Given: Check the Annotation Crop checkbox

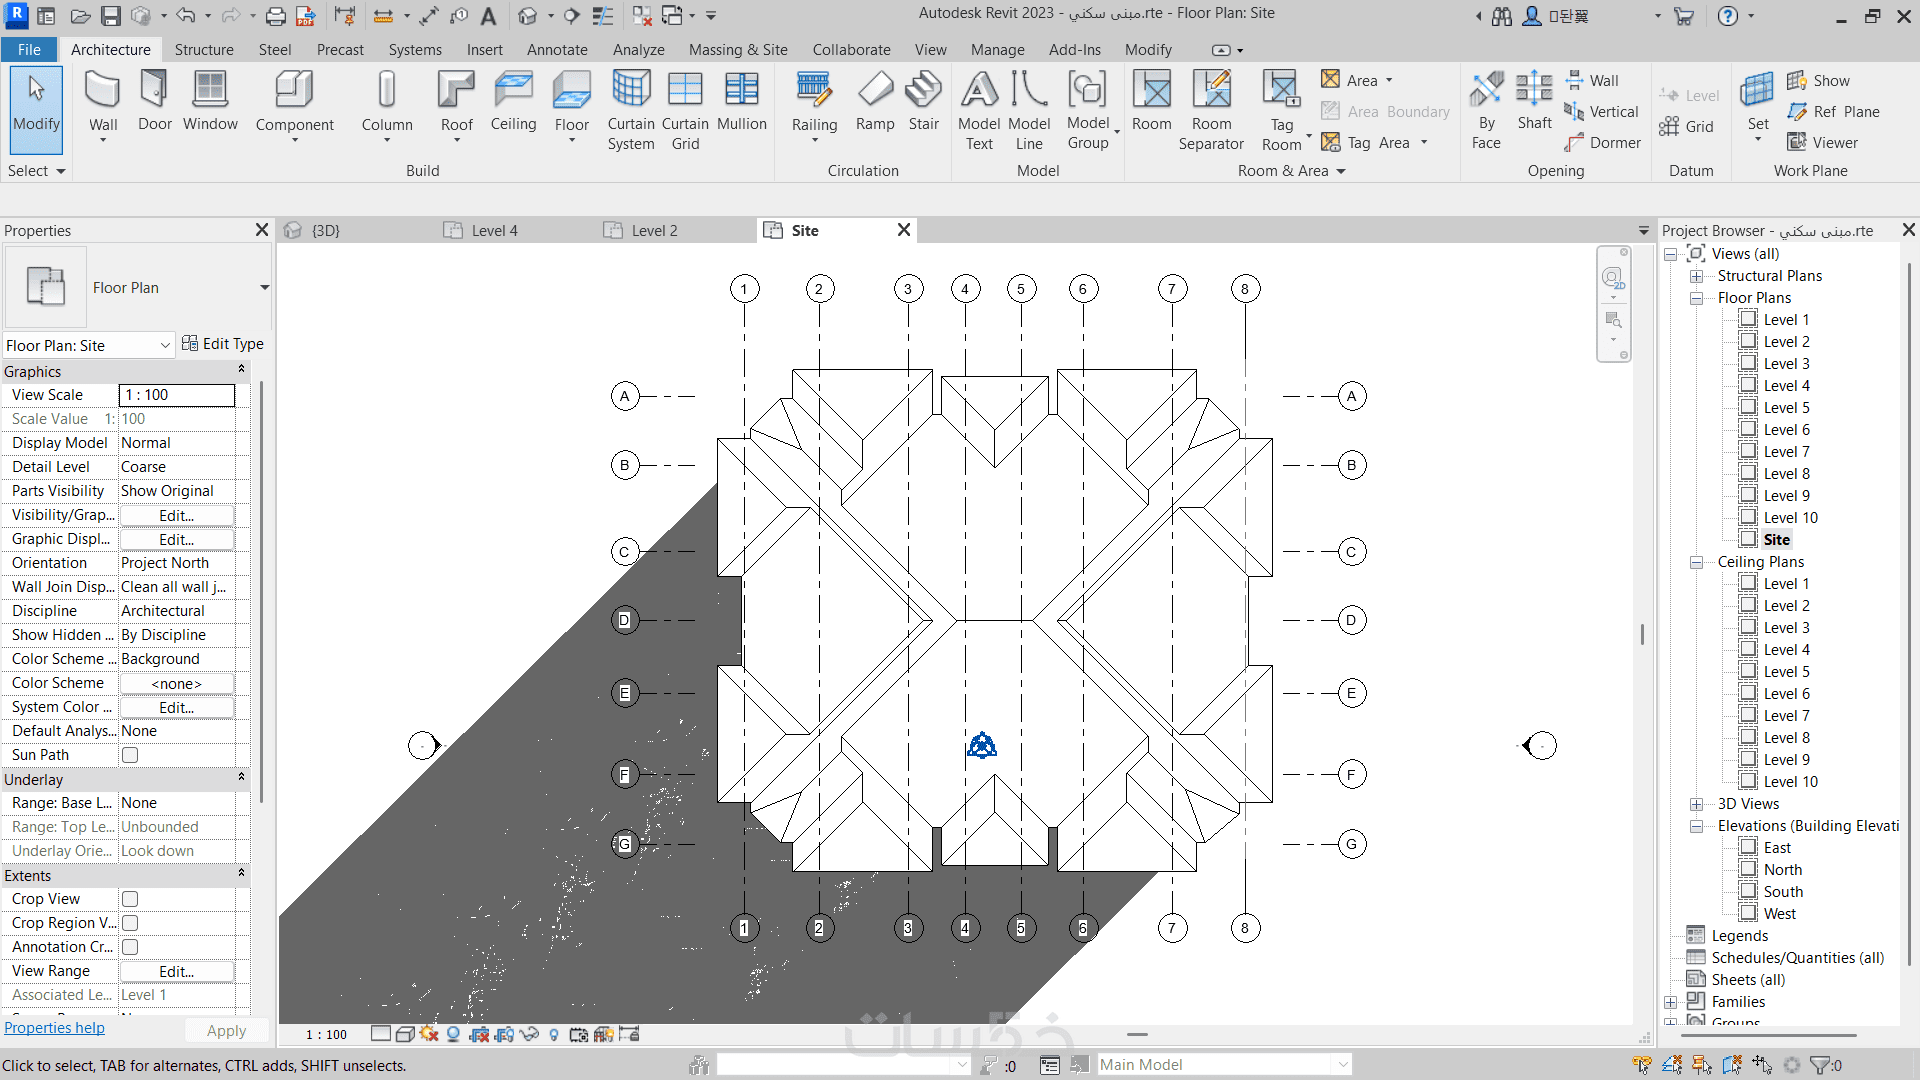Looking at the screenshot, I should tap(130, 947).
